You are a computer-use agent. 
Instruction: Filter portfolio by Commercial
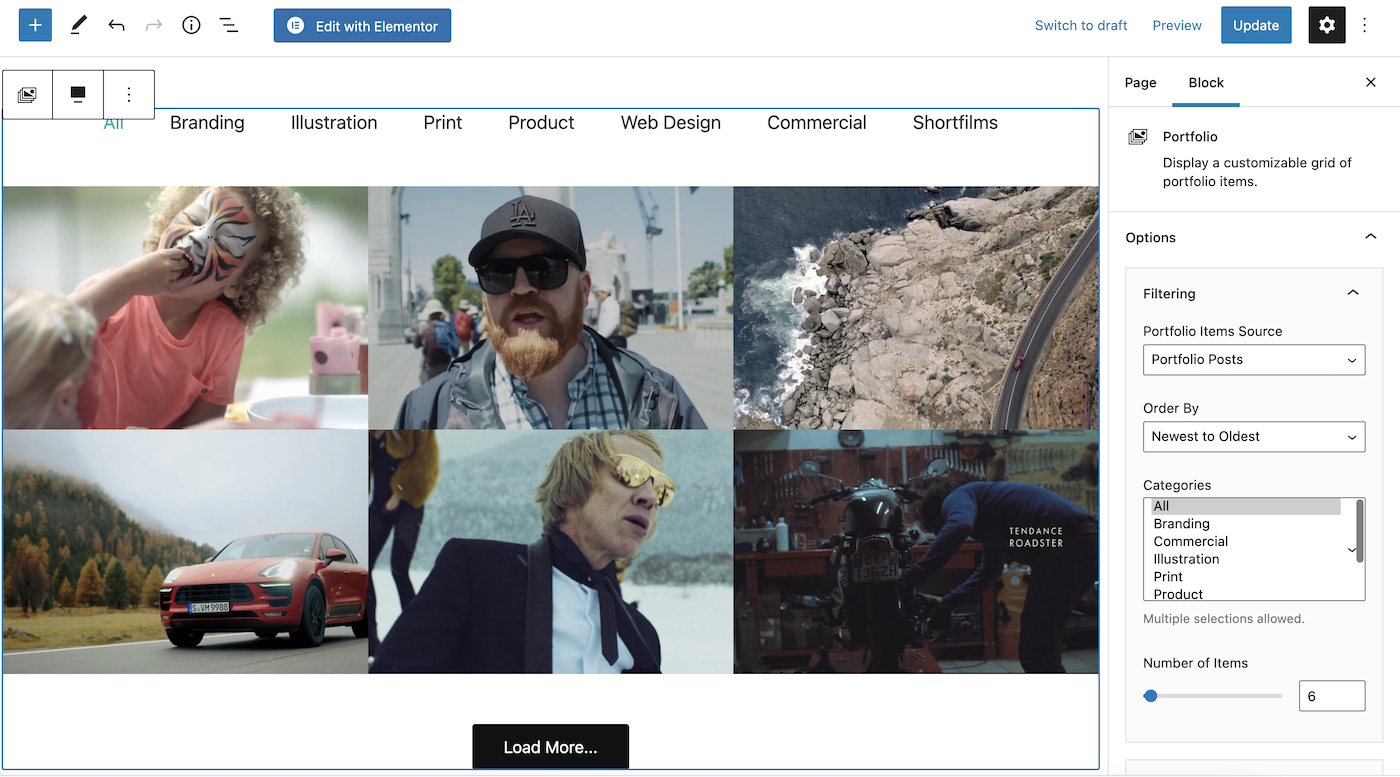coord(817,122)
